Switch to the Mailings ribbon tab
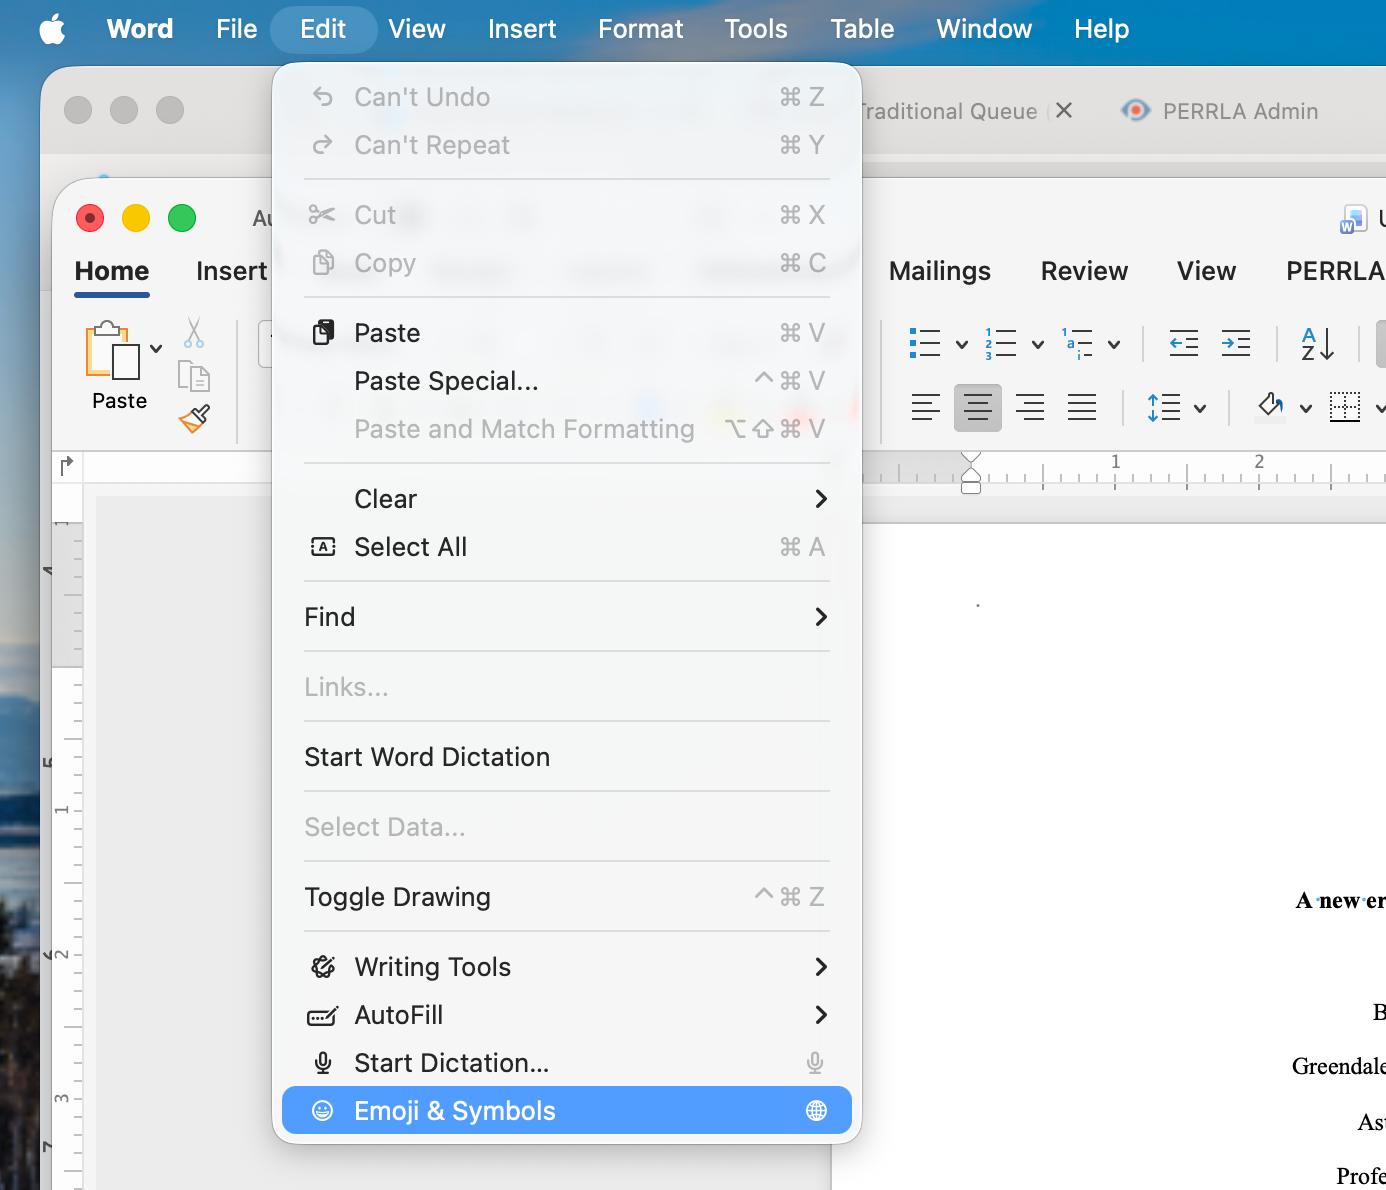This screenshot has width=1386, height=1190. click(940, 271)
